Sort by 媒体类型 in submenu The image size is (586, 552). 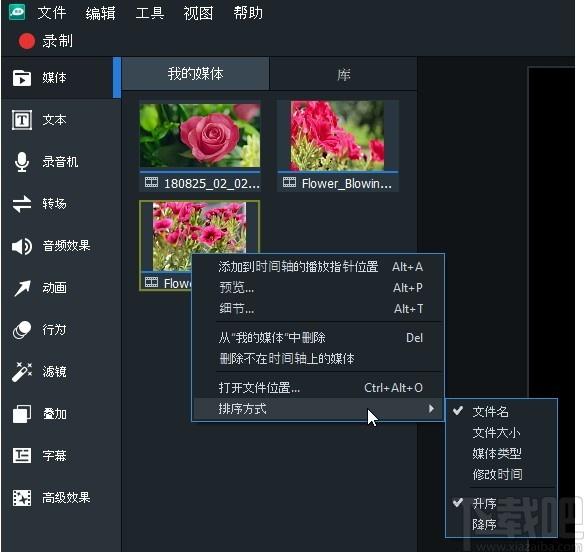pos(502,454)
